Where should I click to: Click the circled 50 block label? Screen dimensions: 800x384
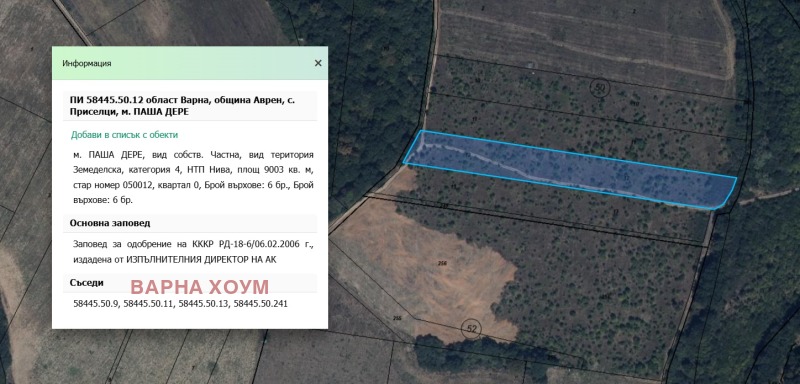[x=600, y=88]
